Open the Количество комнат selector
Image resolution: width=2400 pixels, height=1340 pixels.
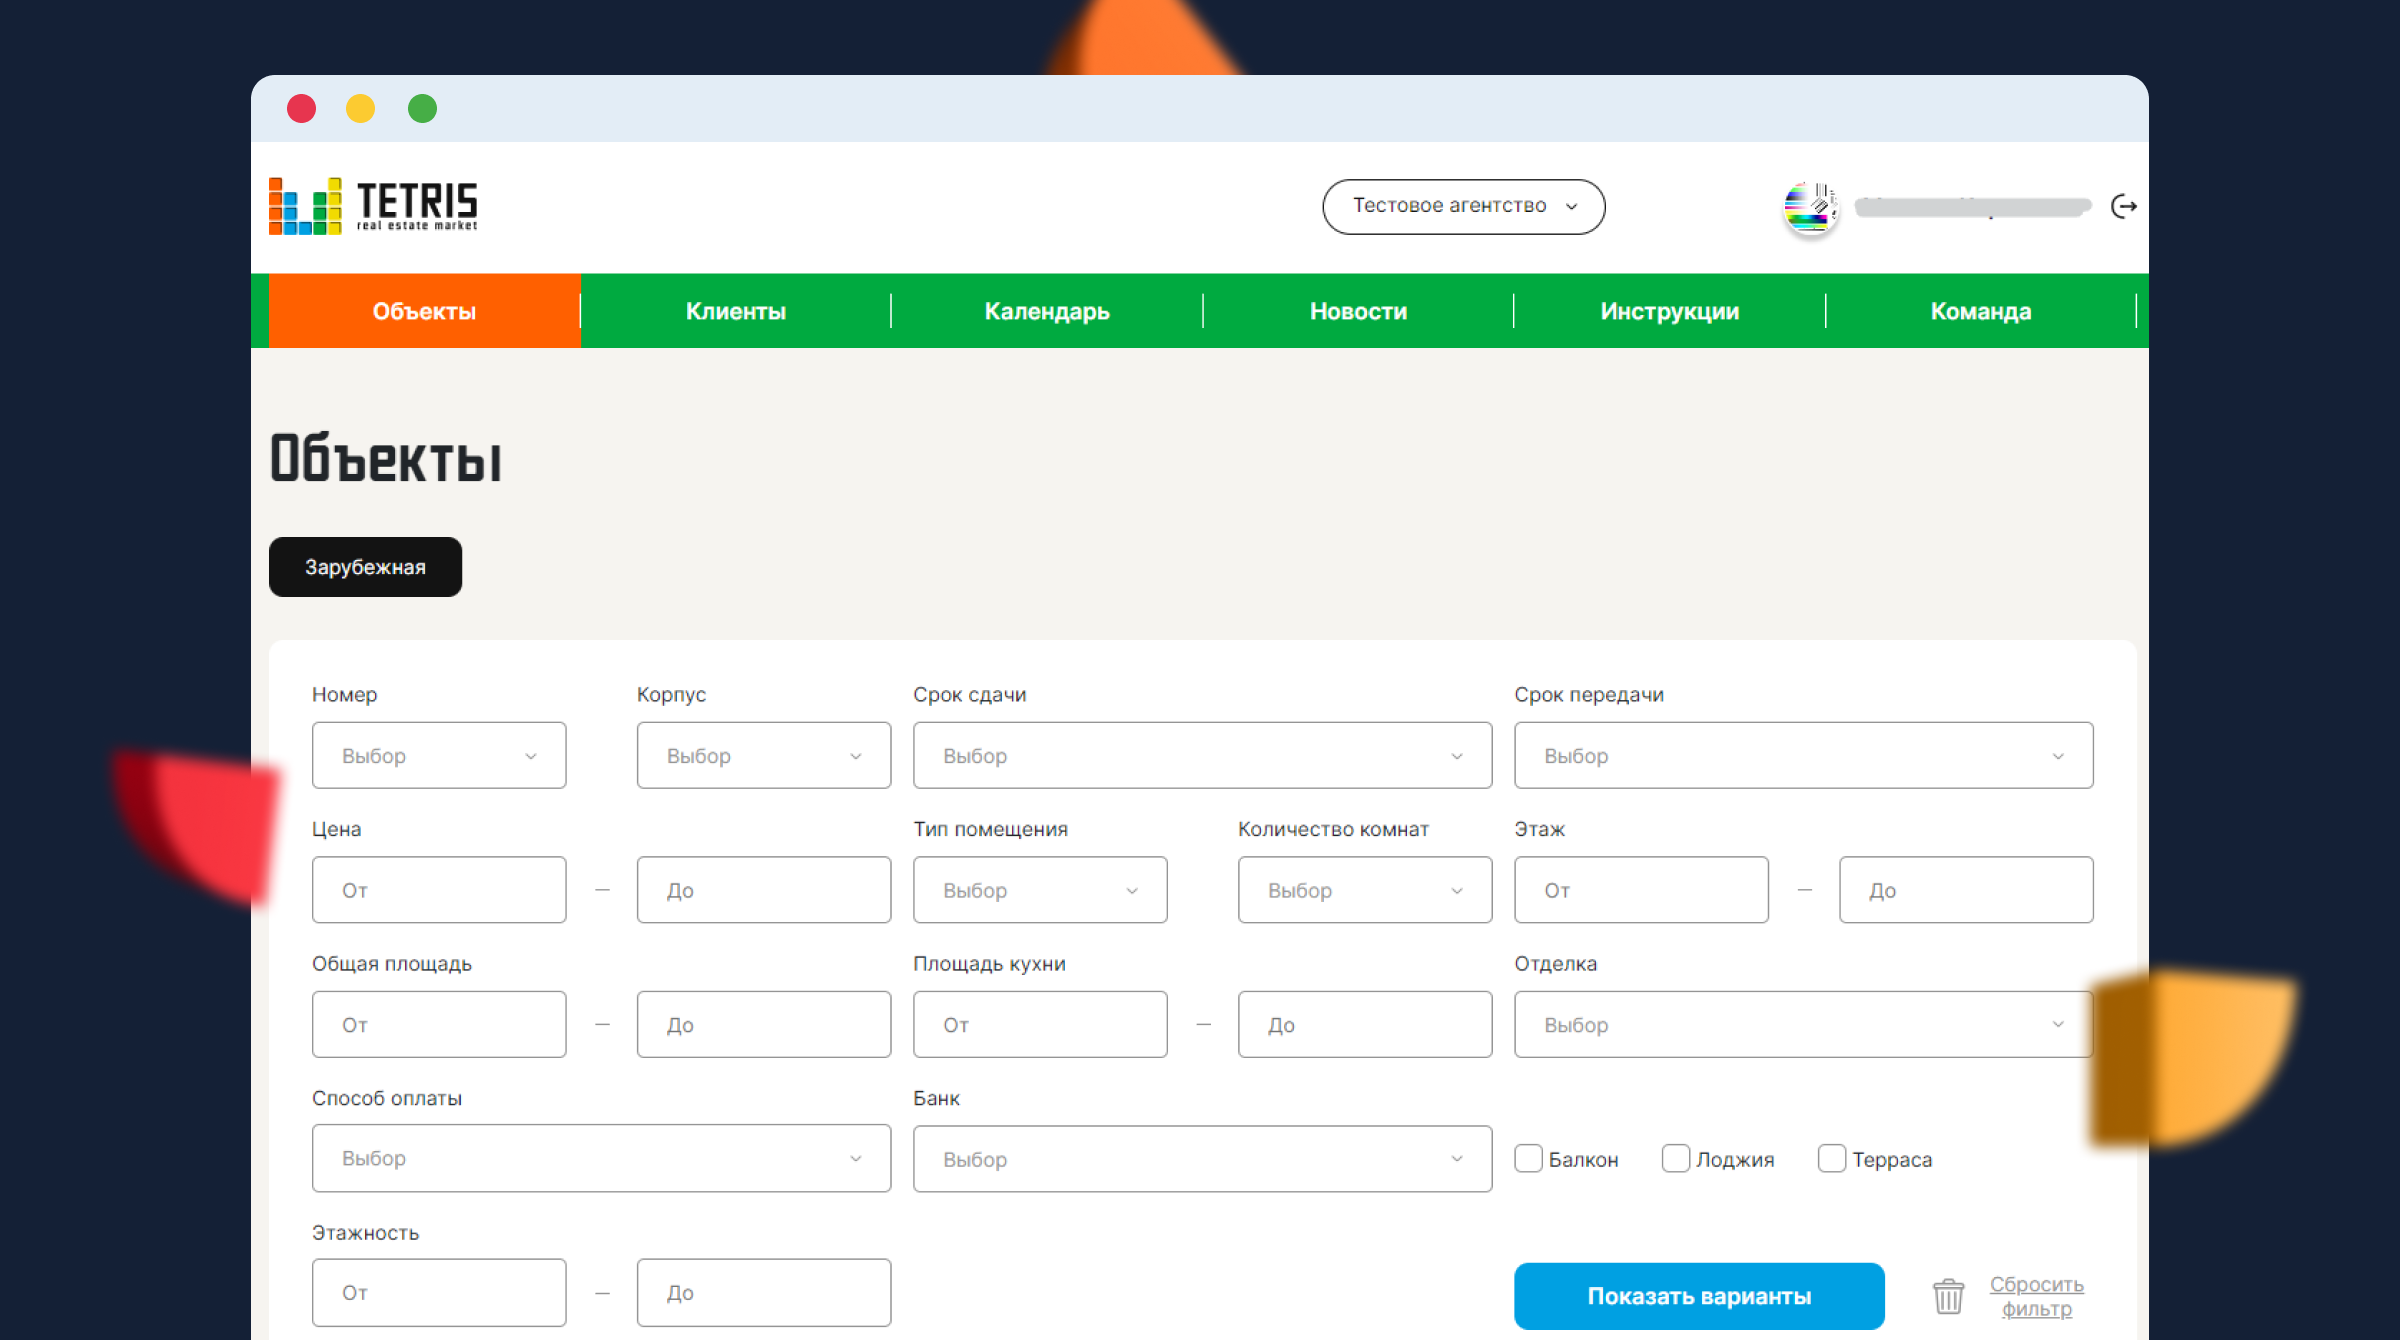[1364, 890]
